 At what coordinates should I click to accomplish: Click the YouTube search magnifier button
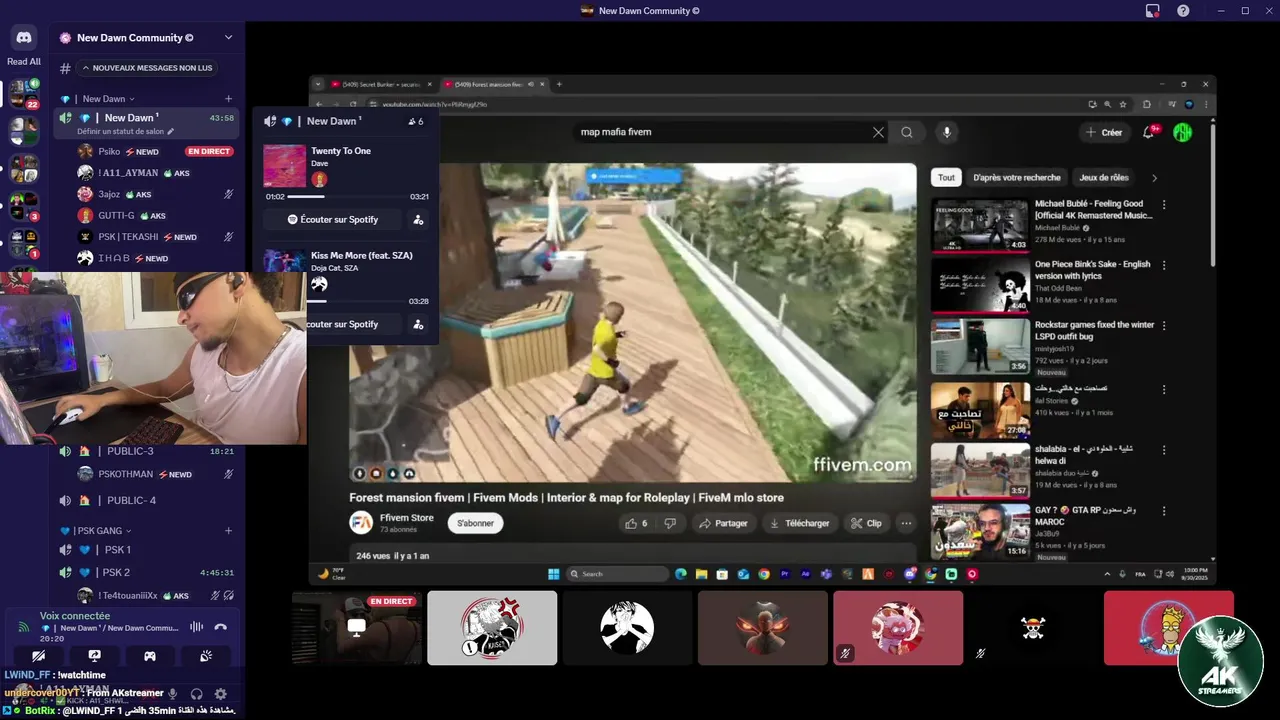point(906,132)
